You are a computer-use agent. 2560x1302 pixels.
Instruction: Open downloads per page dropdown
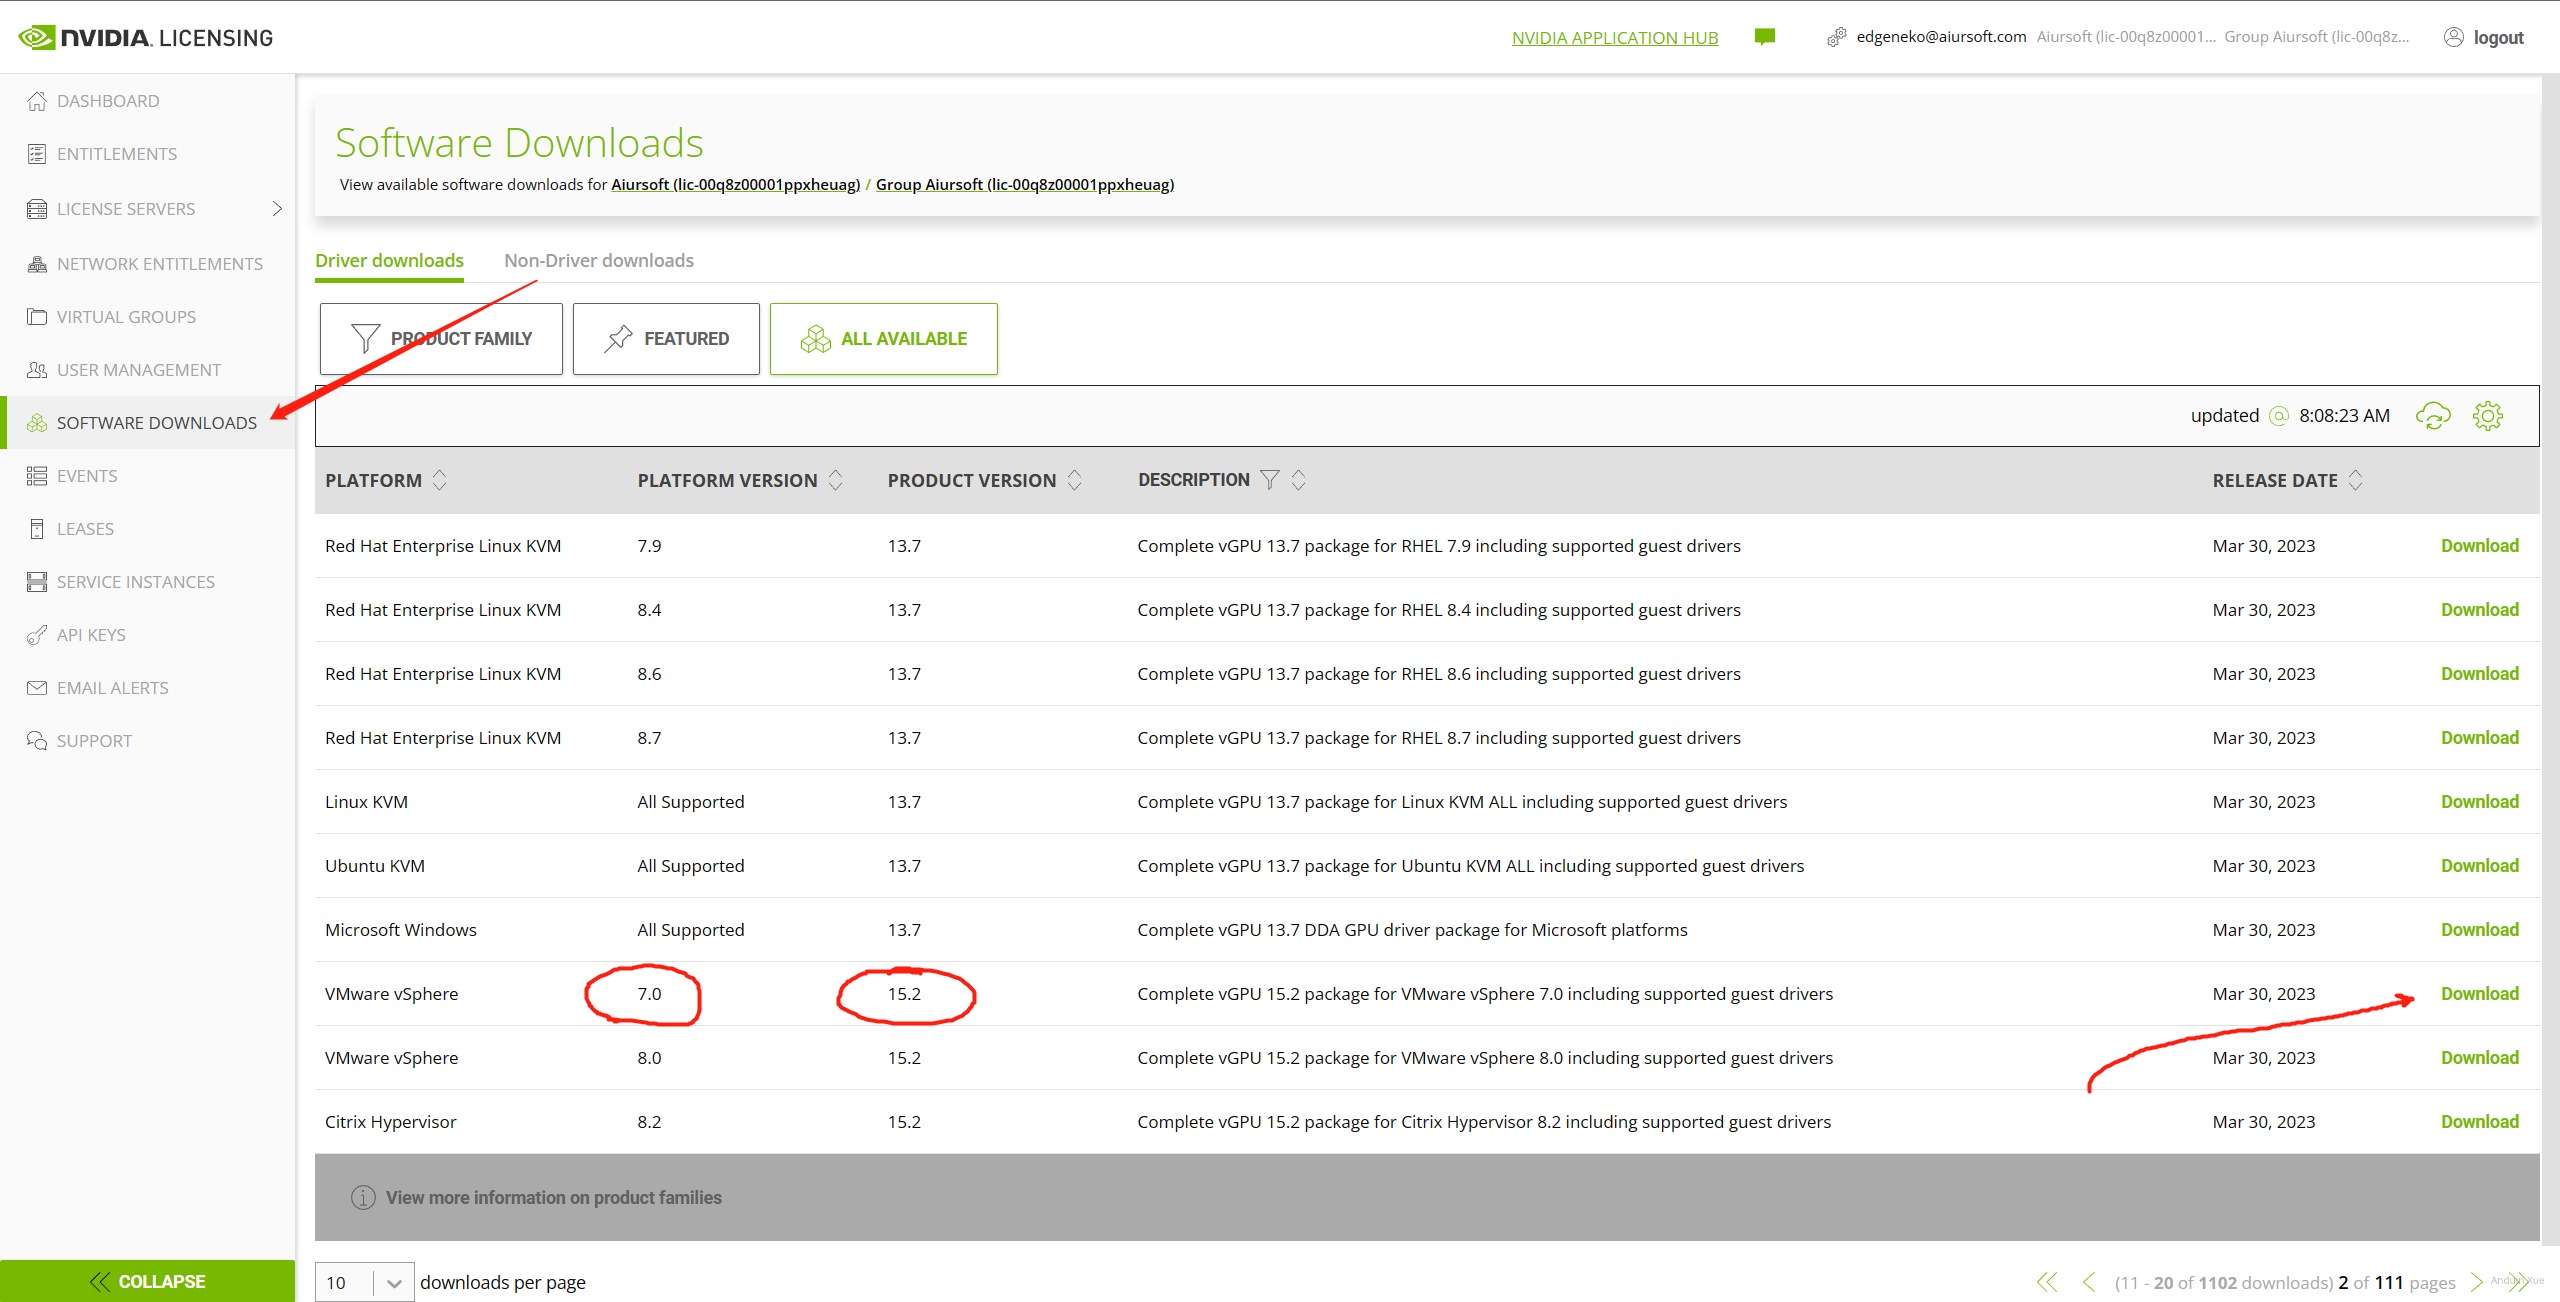point(394,1283)
